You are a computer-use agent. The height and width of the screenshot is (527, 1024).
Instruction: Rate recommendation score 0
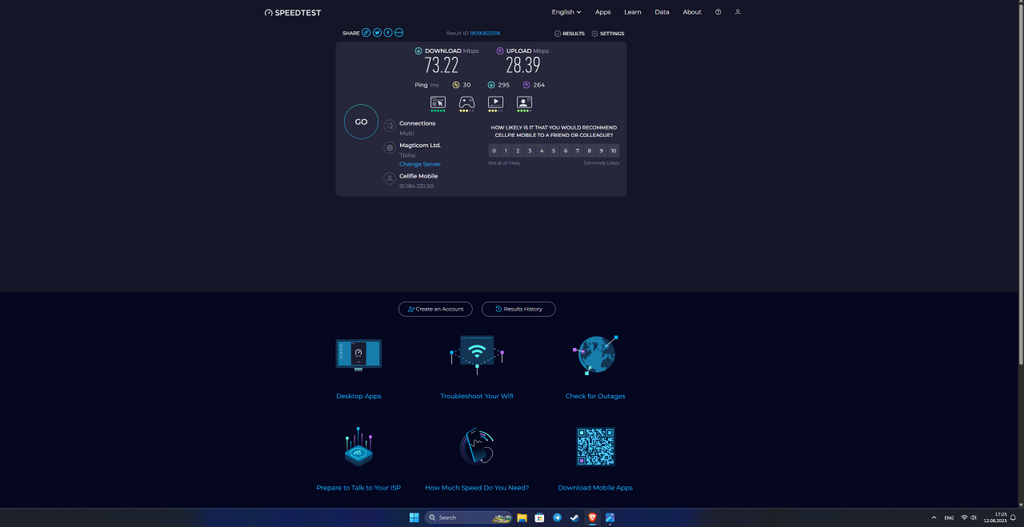(x=494, y=151)
